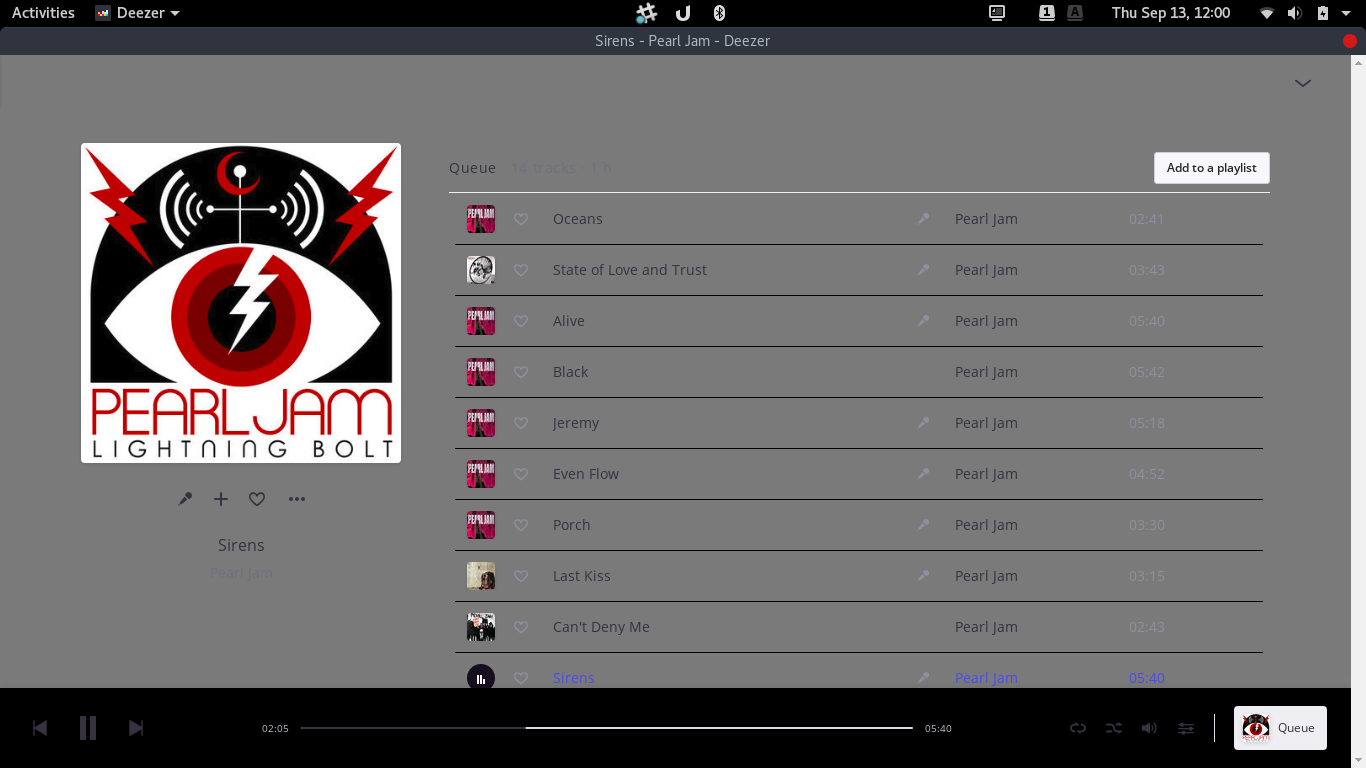
Task: Click plus icon under the album cover
Action: [x=221, y=499]
